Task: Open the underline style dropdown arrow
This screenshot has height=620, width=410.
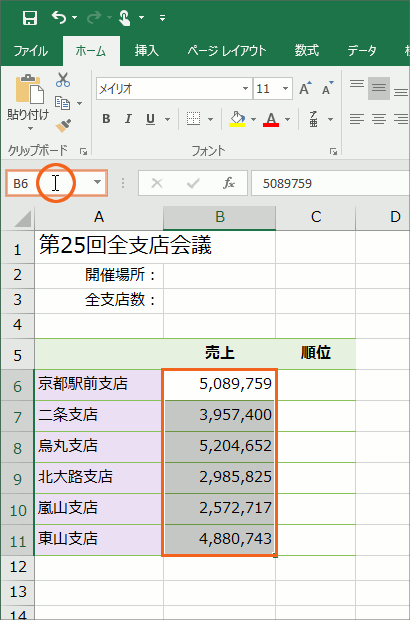Action: 167,119
